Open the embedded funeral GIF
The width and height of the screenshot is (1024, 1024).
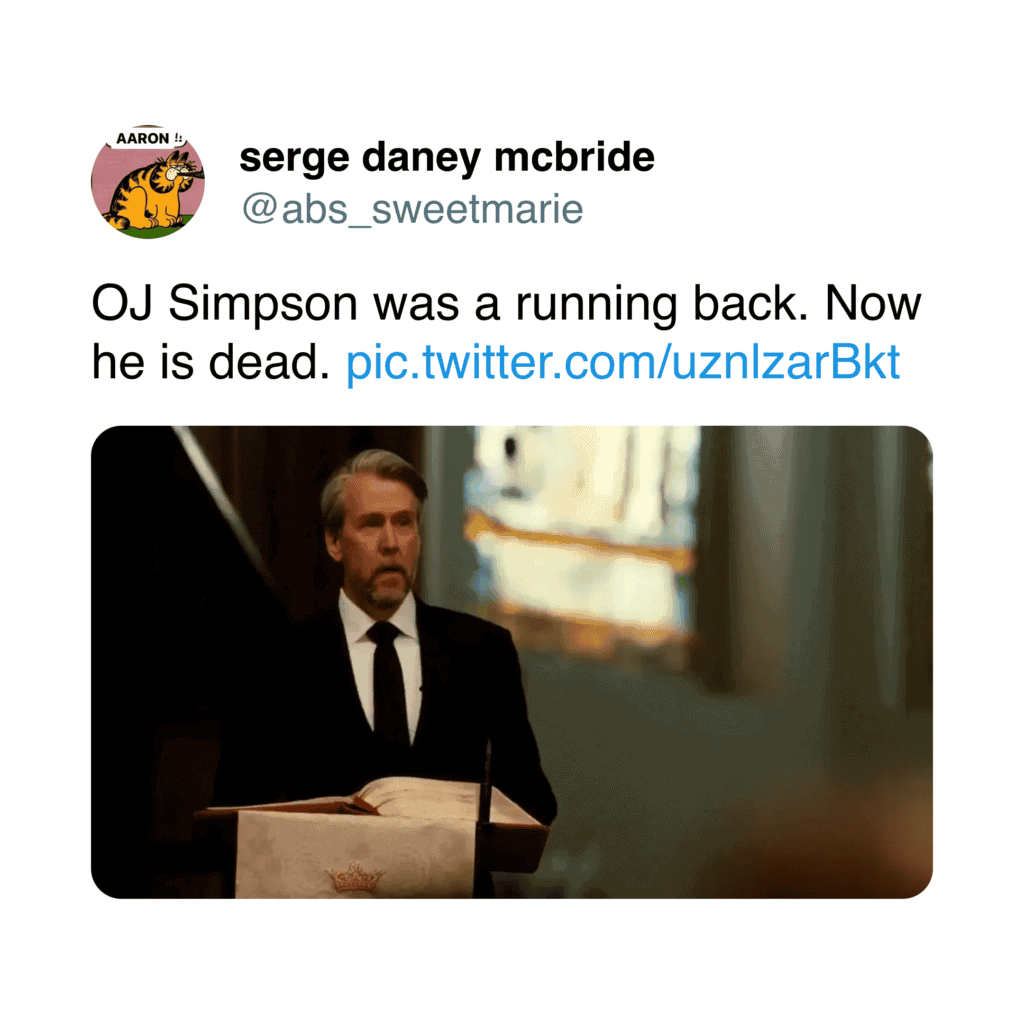coord(511,662)
